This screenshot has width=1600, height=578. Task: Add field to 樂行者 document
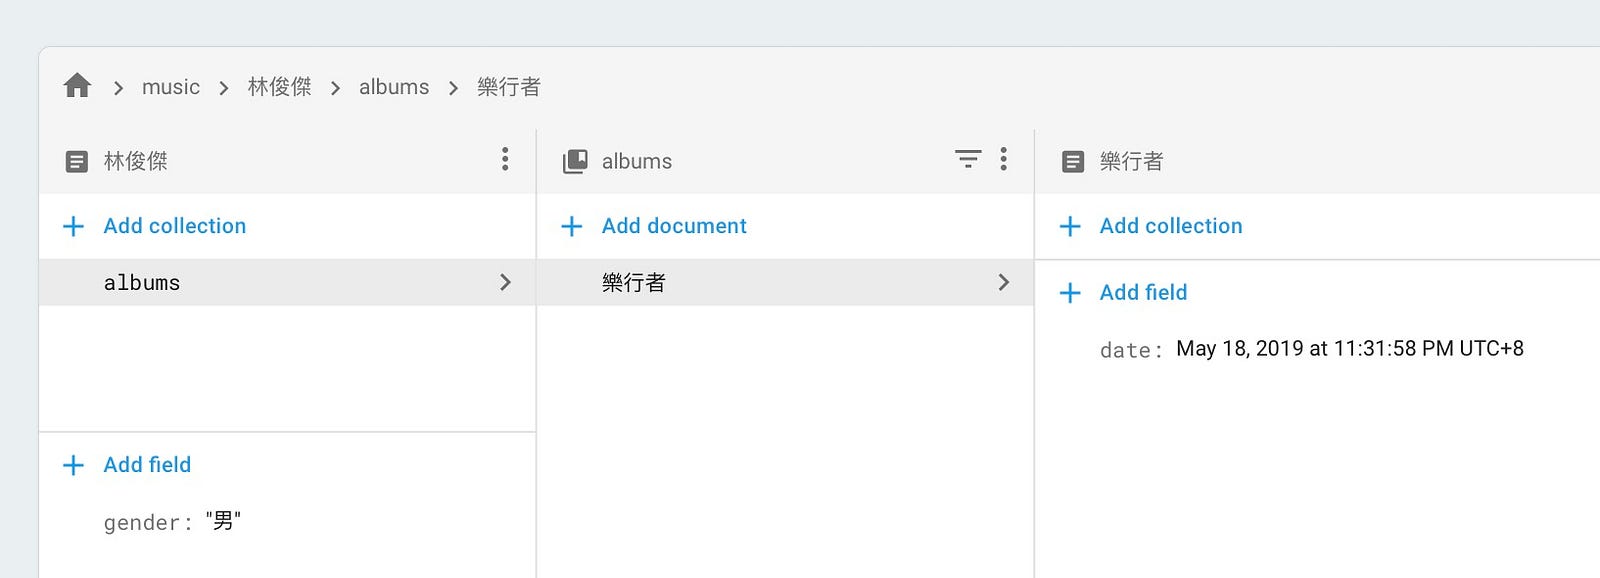(x=1124, y=293)
